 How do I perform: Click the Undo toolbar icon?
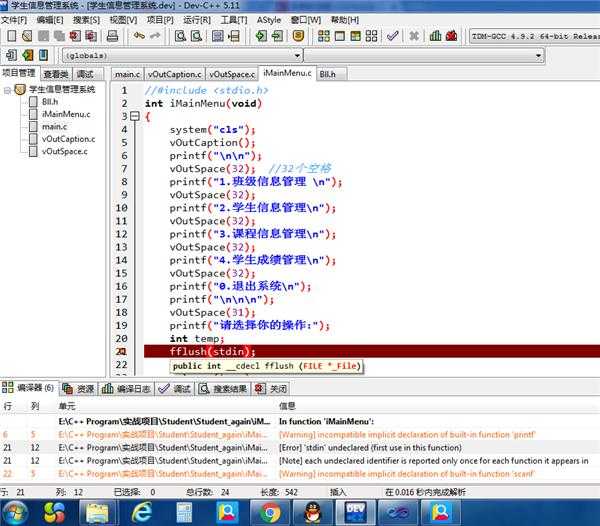(139, 36)
